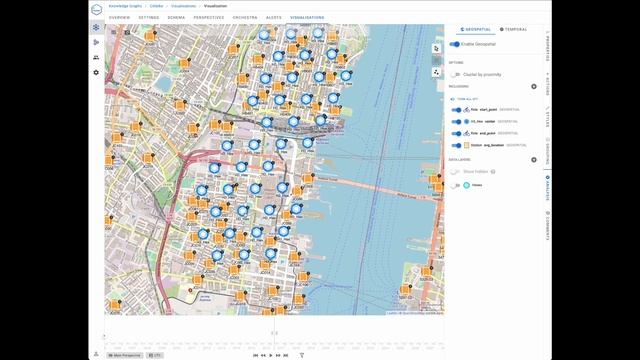Expand the Grouping side panel
This screenshot has height=360, width=640.
pyautogui.click(x=548, y=151)
